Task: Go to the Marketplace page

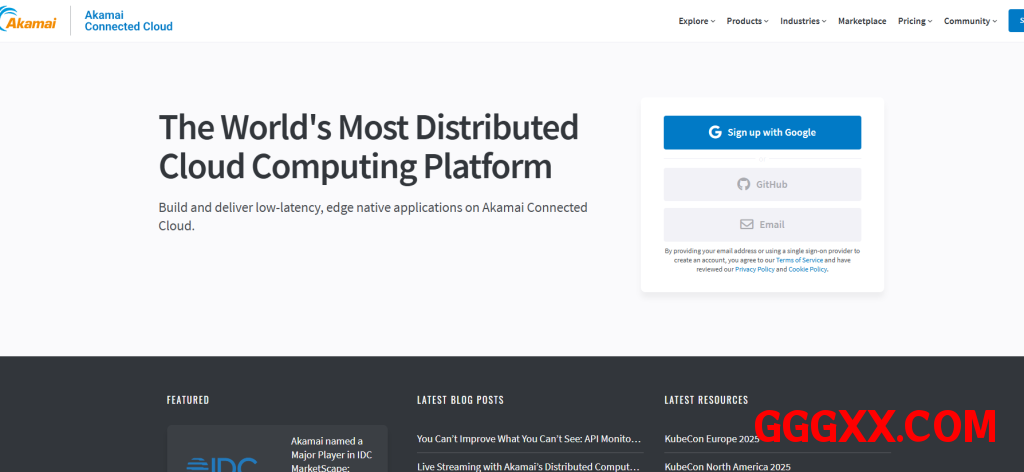Action: coord(862,21)
